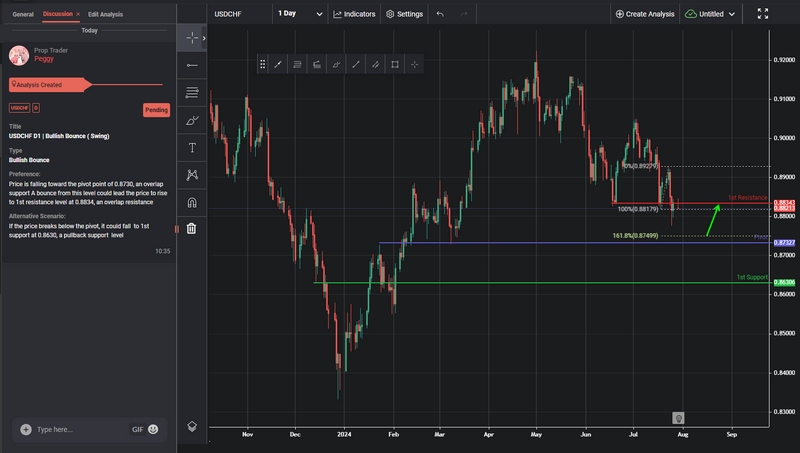Screen dimensions: 800x453
Task: Select Fibonacci tool in floating toolbar
Action: click(x=297, y=64)
